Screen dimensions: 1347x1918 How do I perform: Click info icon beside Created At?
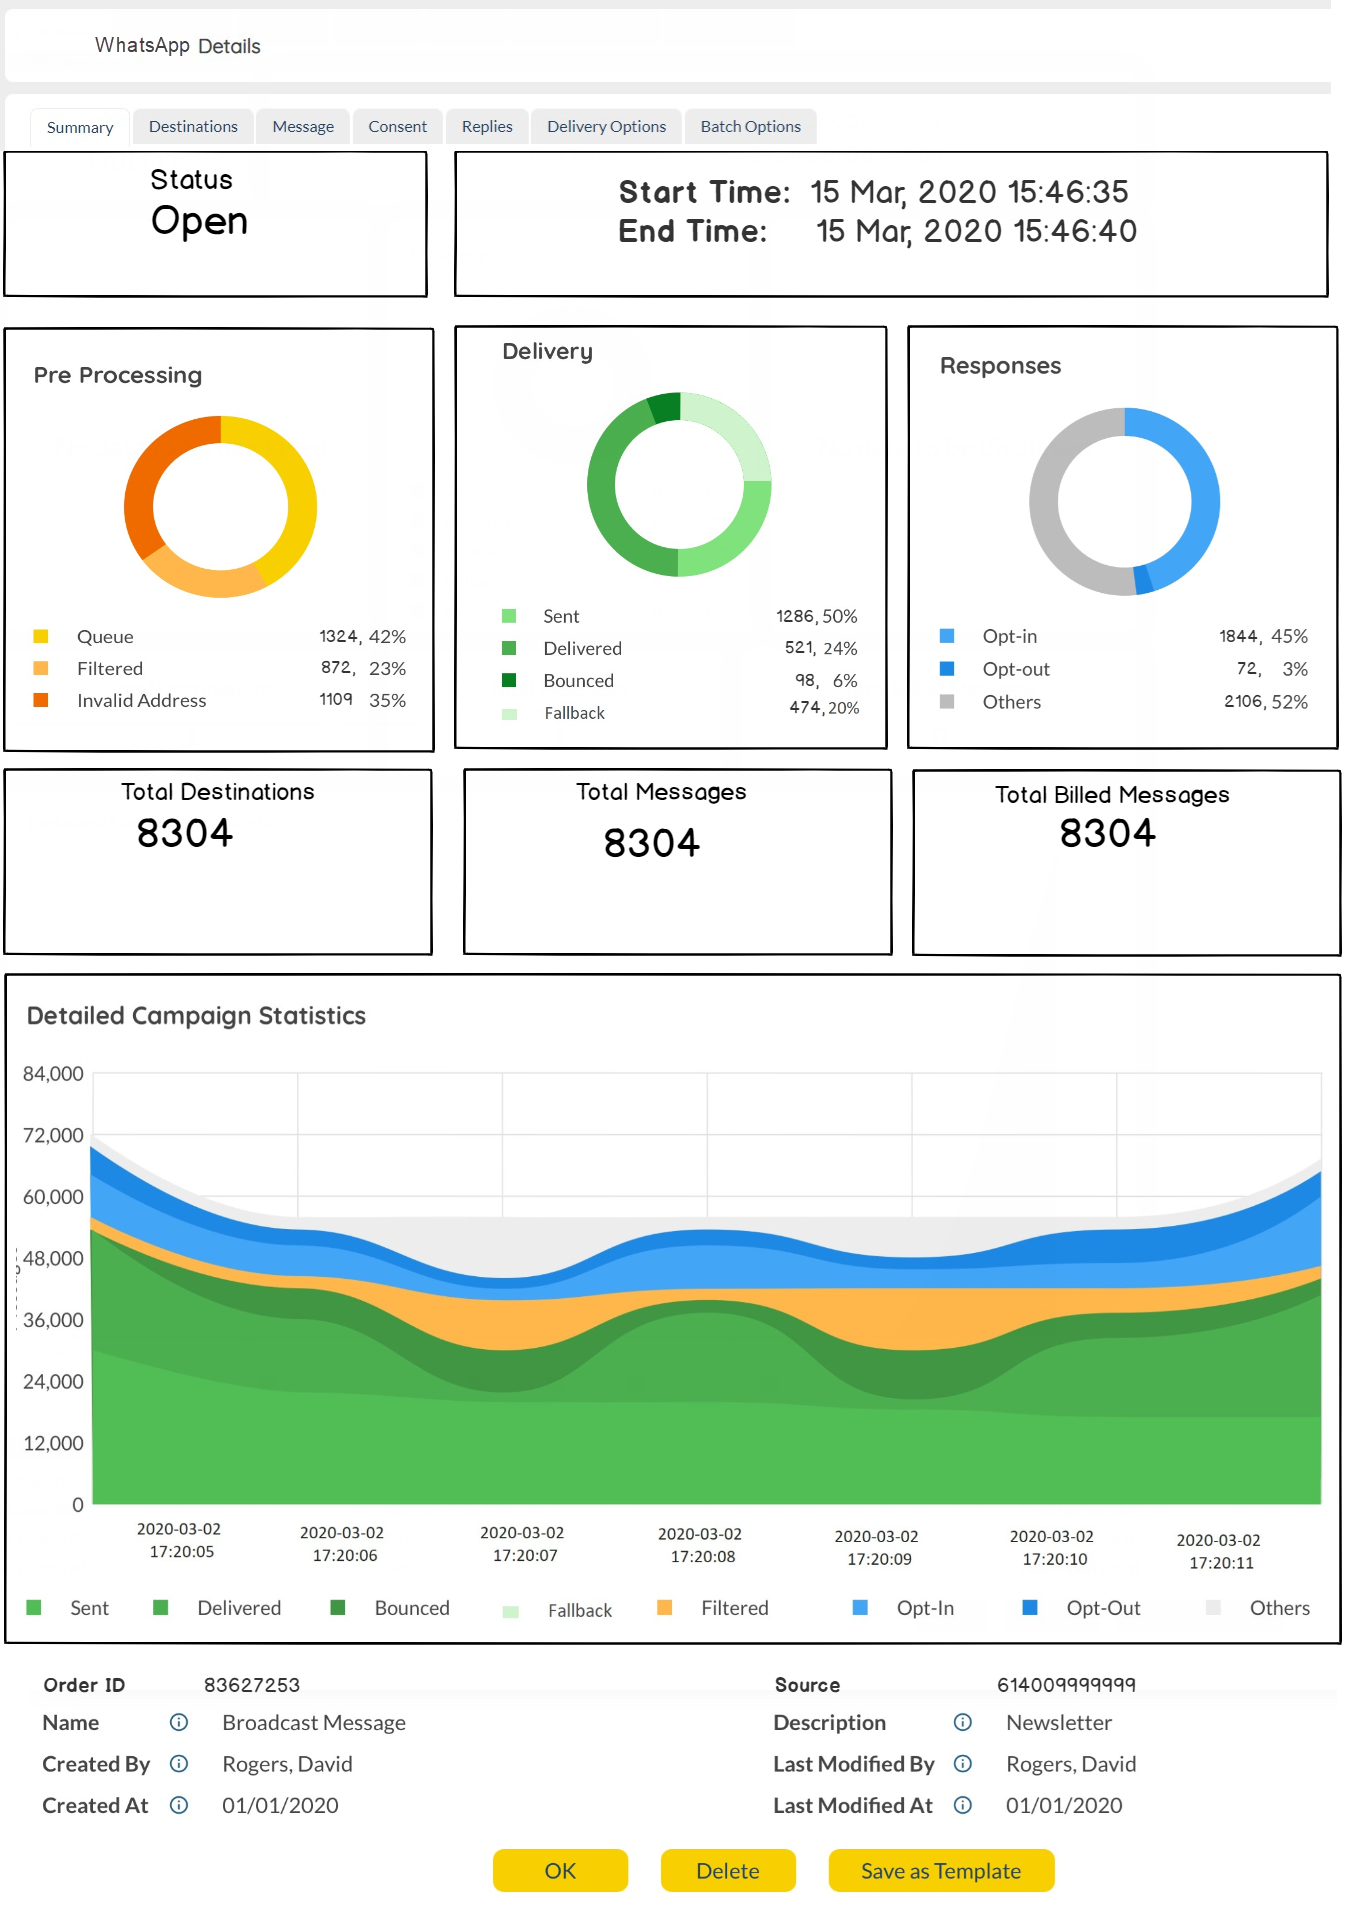(x=179, y=1805)
